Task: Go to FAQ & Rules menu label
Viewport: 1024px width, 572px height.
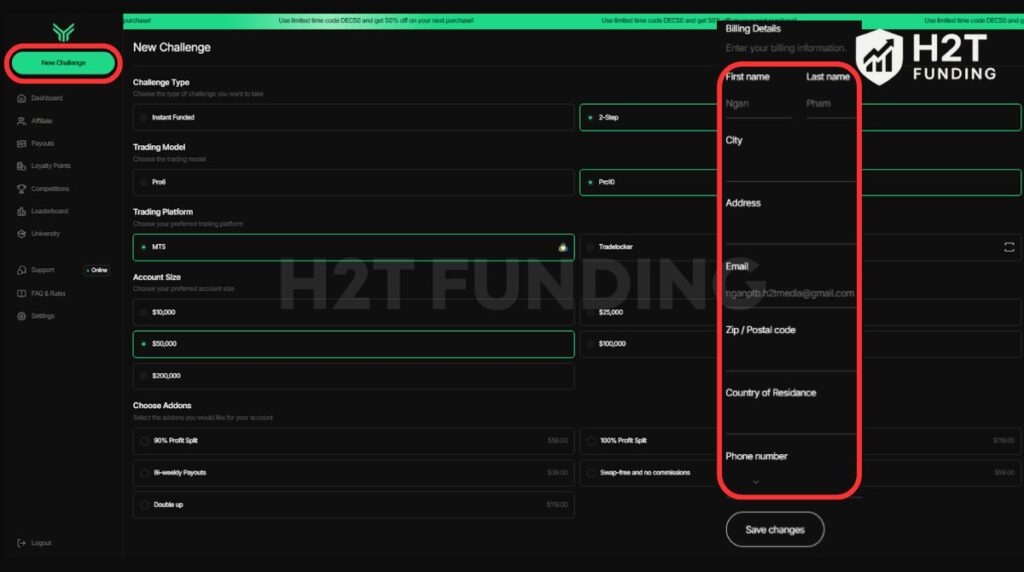Action: pos(48,293)
